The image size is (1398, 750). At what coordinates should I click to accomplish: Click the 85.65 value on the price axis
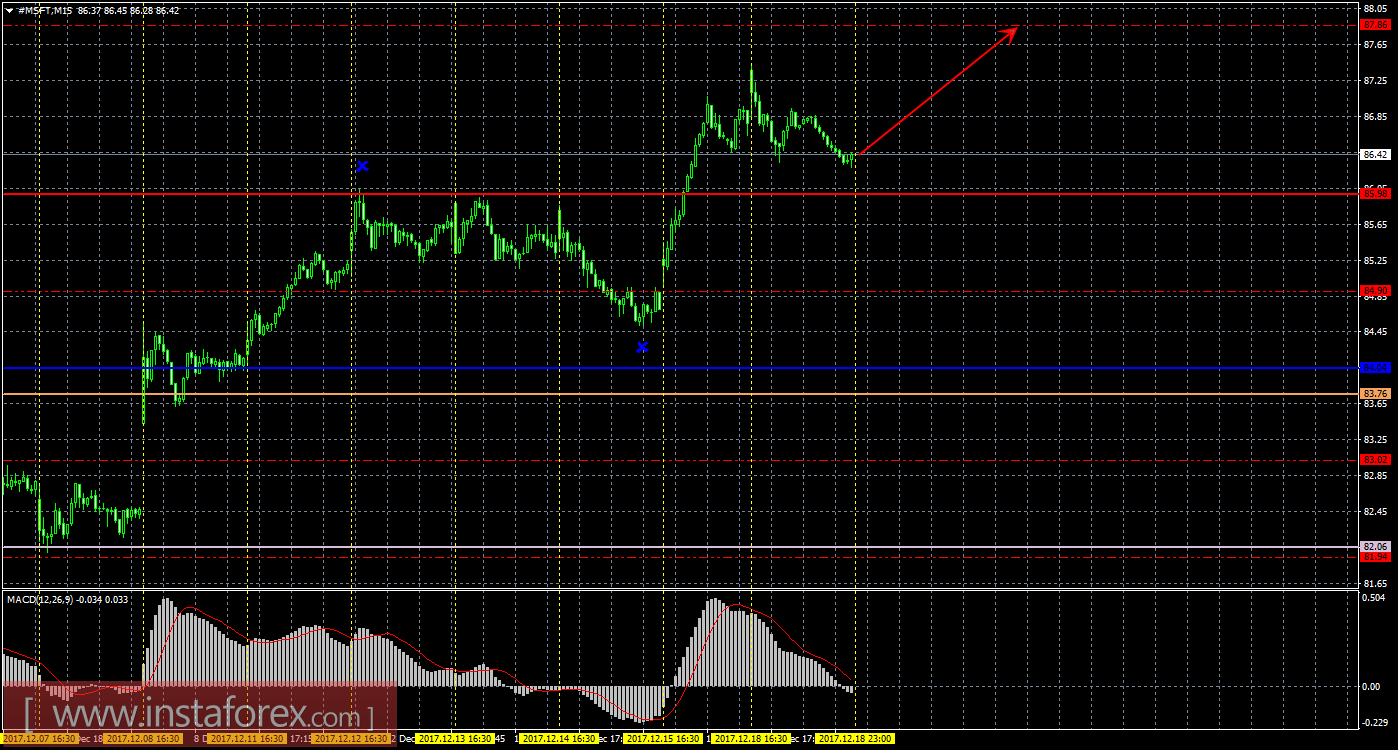point(1374,224)
